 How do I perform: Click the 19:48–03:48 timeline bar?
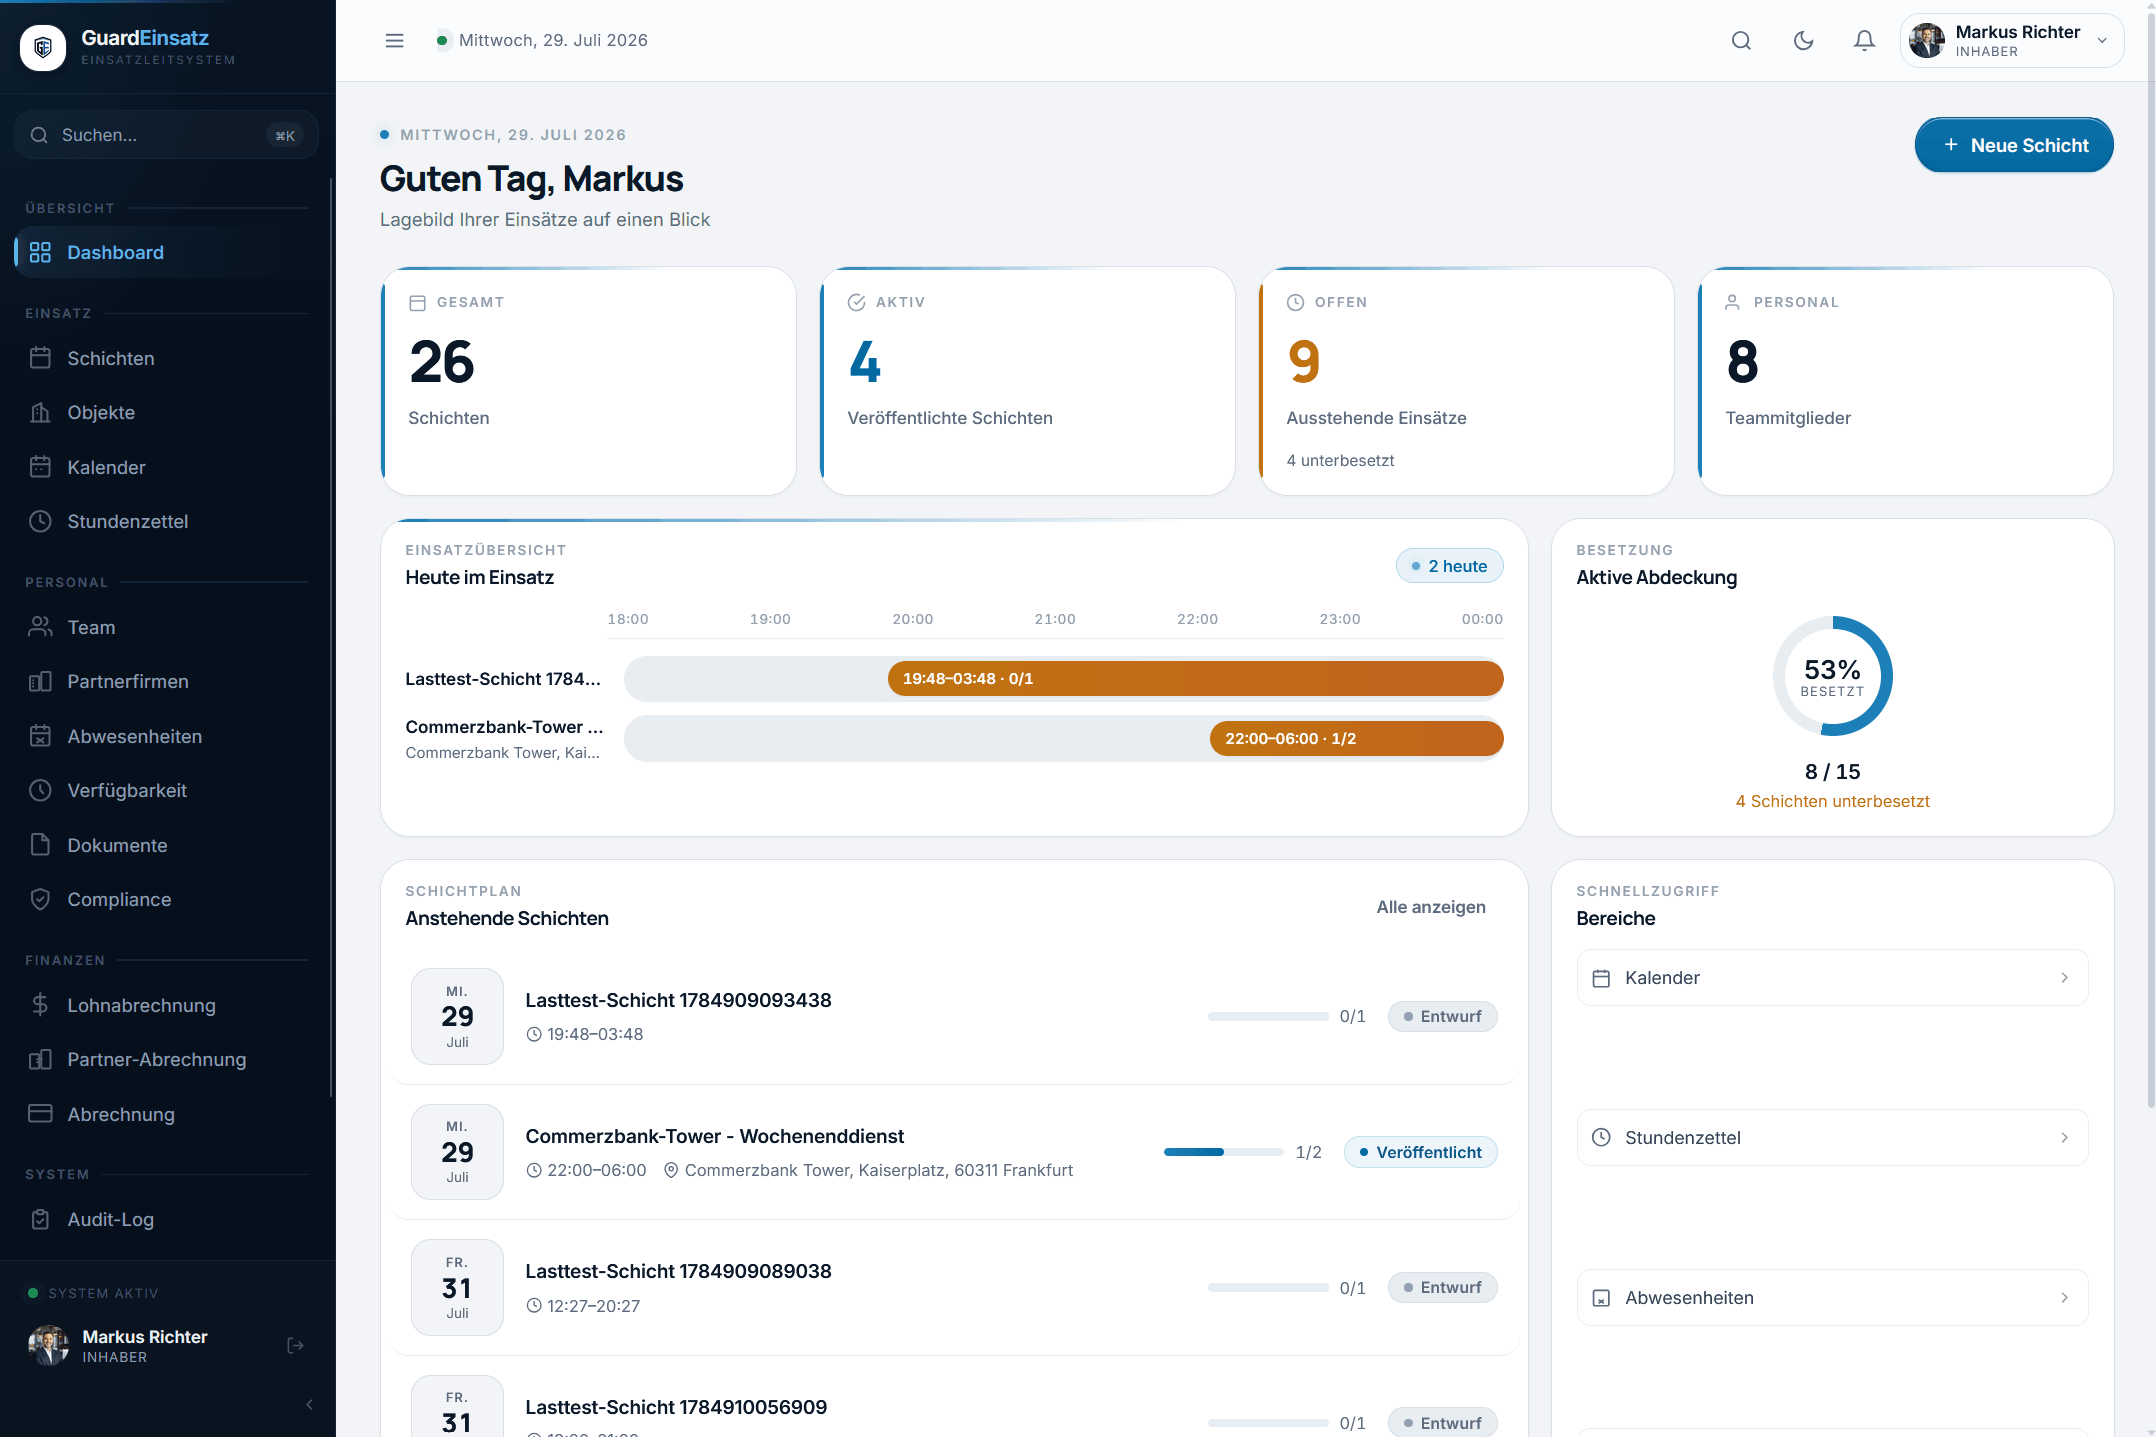tap(1195, 679)
